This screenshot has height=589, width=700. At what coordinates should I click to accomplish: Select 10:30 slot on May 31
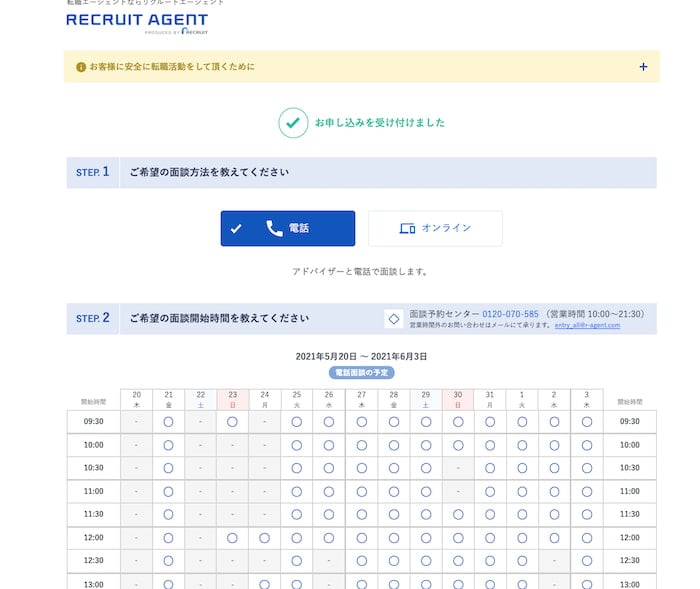tap(490, 468)
